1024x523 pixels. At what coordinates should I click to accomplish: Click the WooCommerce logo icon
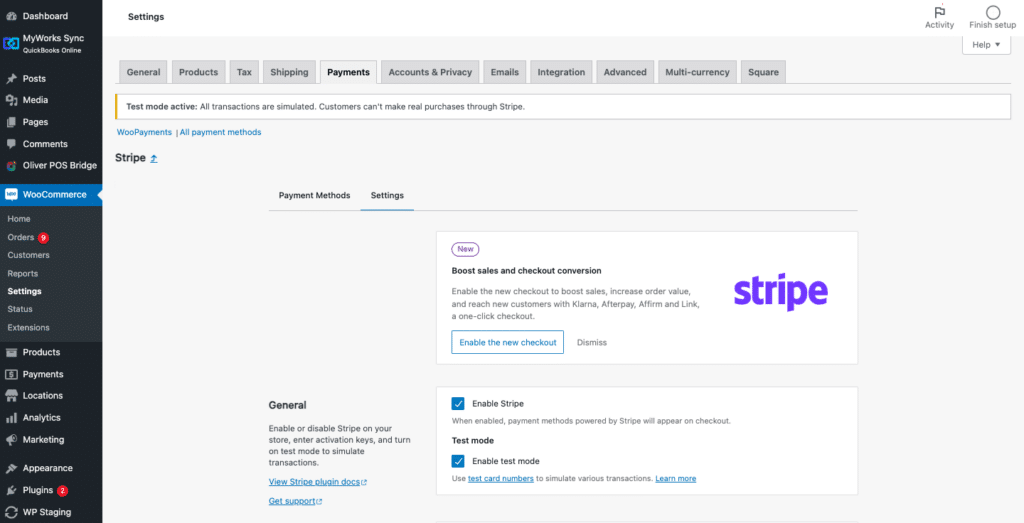(11, 195)
